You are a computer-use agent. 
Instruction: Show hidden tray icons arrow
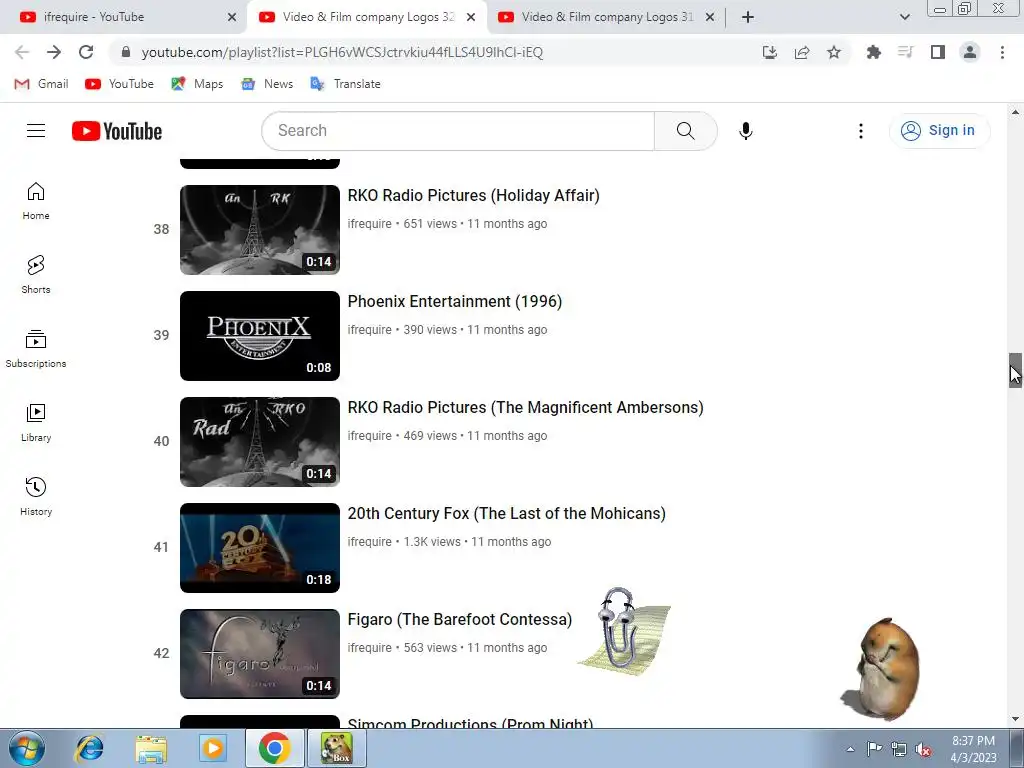pyautogui.click(x=850, y=749)
